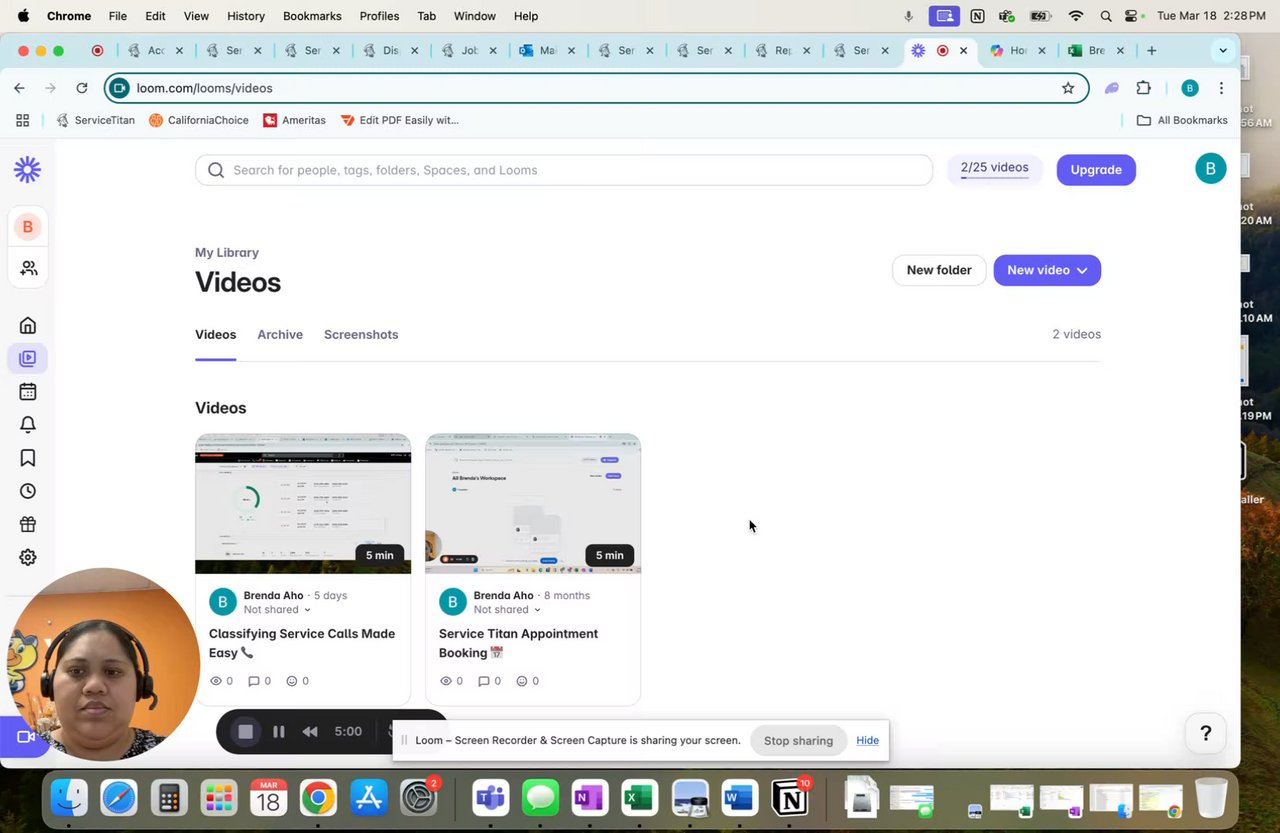The image size is (1280, 833).
Task: Click Stop sharing in the Loom banner
Action: click(798, 741)
